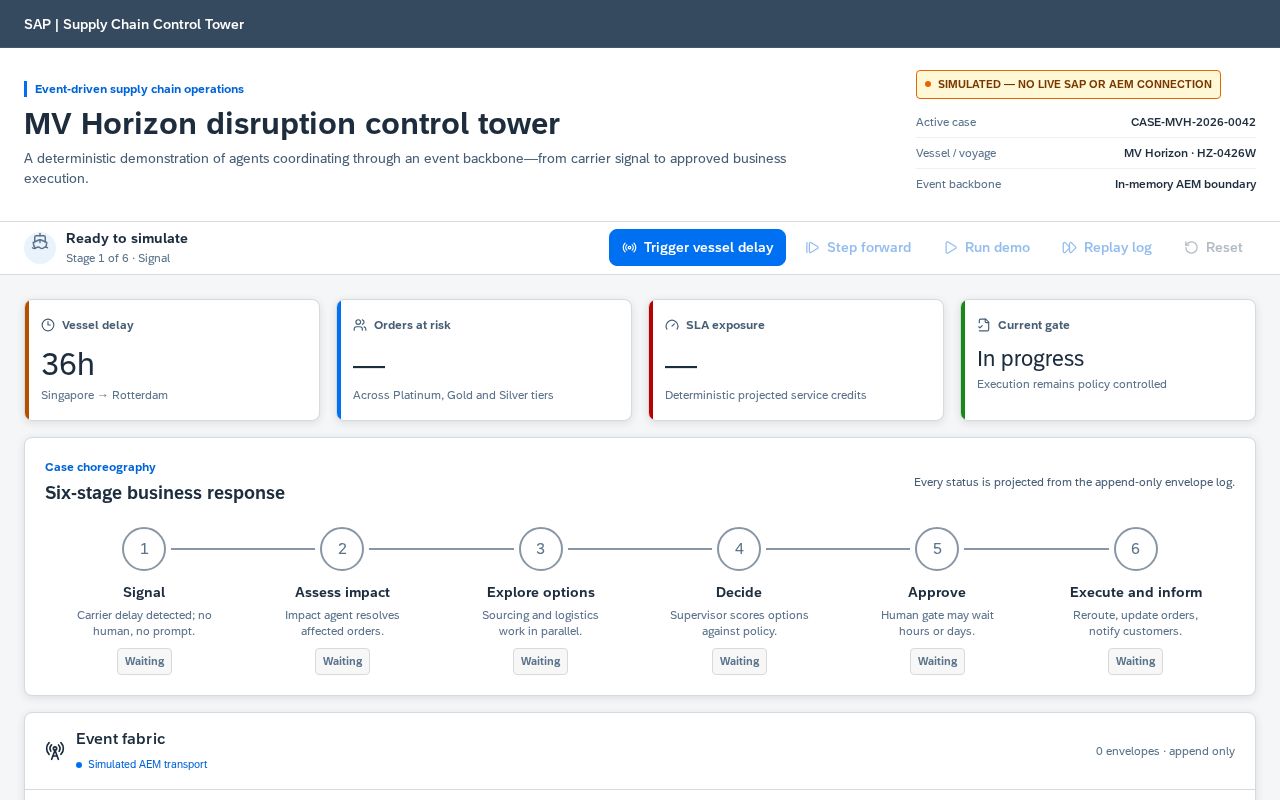Click the people icon on Orders at risk

point(360,325)
